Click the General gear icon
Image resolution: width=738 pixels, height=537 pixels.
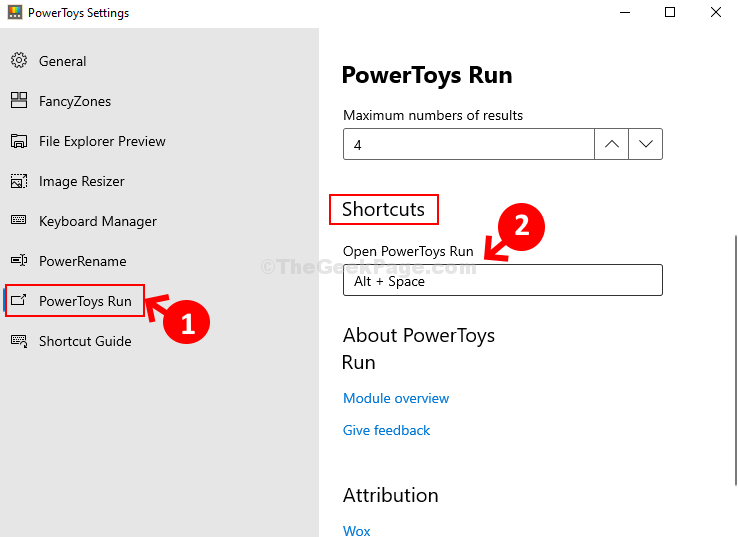click(x=19, y=60)
